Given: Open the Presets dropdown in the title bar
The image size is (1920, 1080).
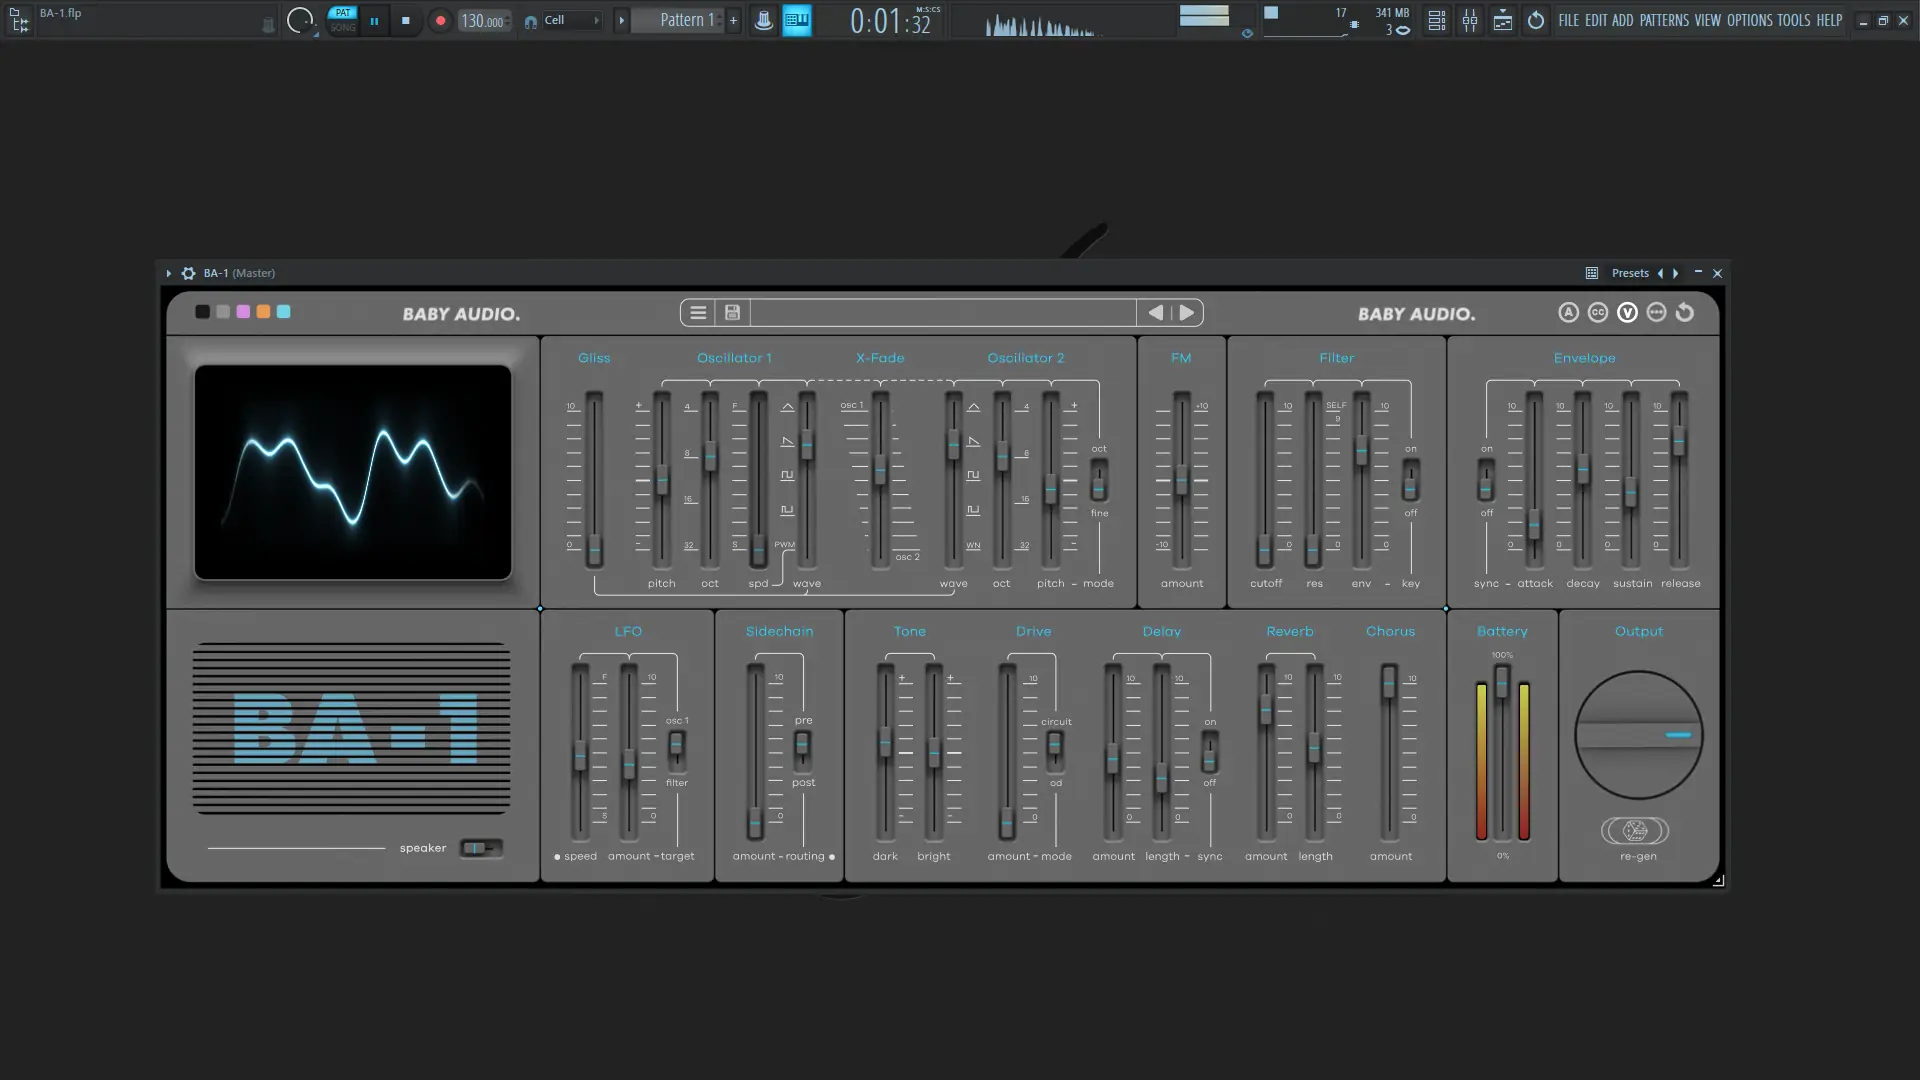Looking at the screenshot, I should point(1629,273).
